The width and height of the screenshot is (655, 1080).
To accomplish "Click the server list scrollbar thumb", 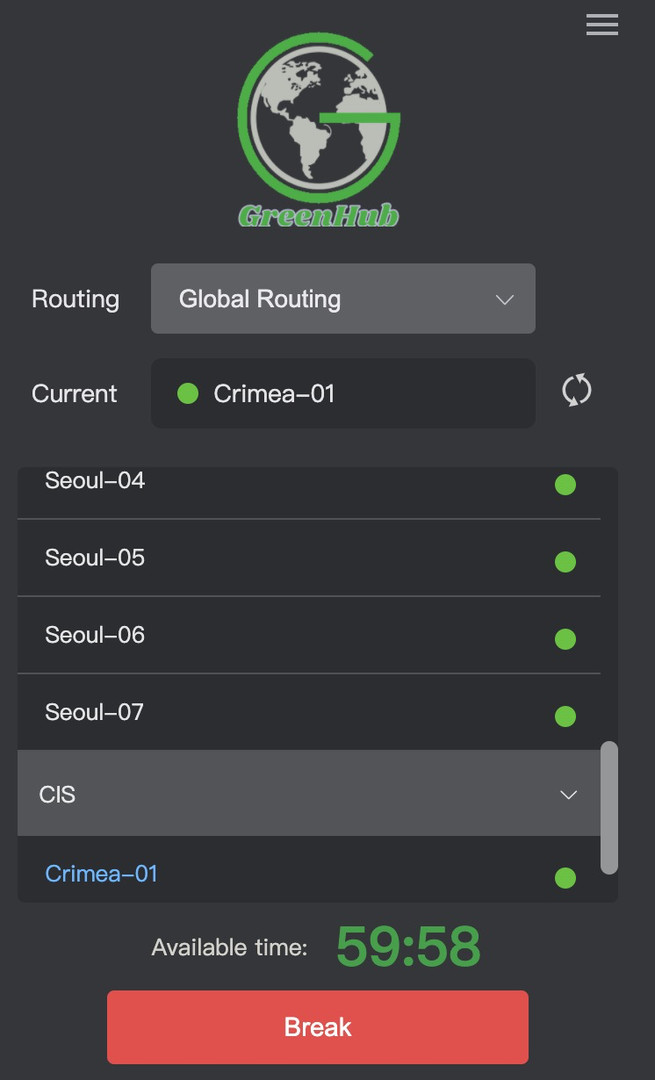I will pos(609,807).
